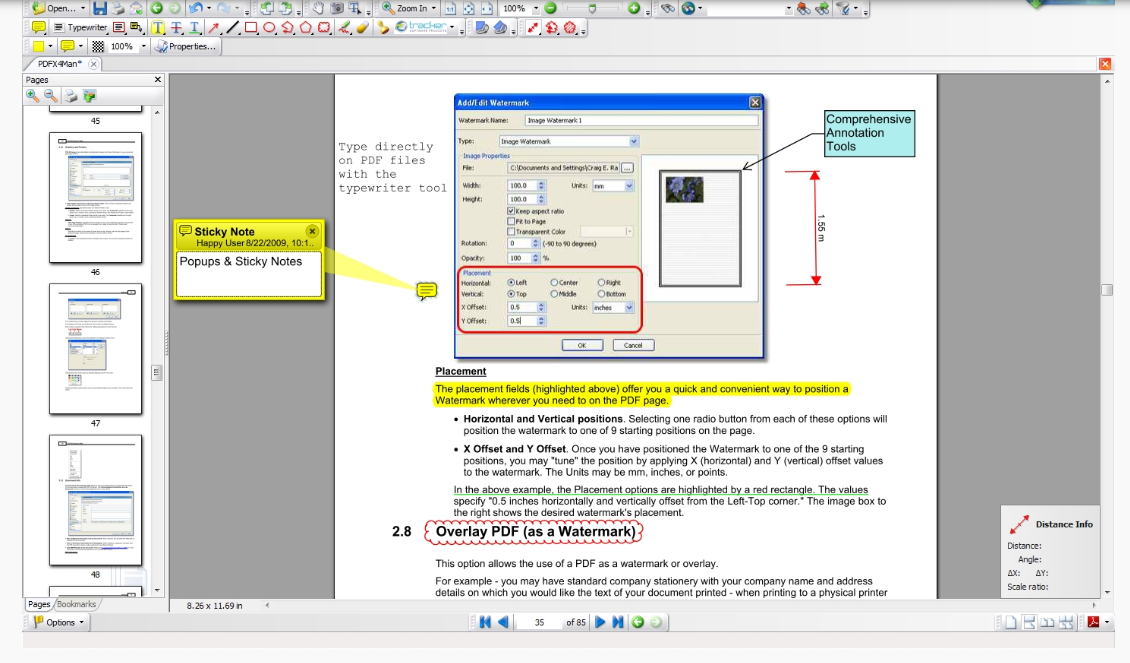Close the Pages panel with its X
This screenshot has height=663, width=1130.
point(158,79)
